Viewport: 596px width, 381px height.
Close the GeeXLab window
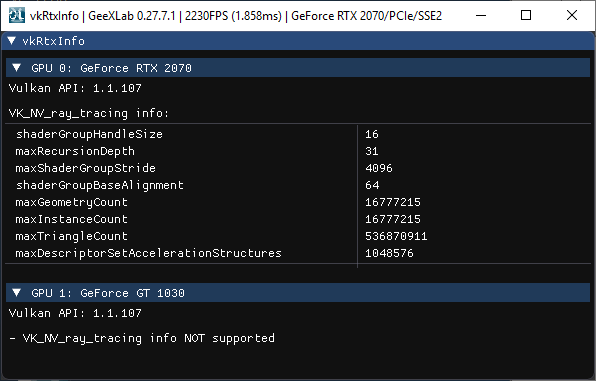tap(572, 16)
